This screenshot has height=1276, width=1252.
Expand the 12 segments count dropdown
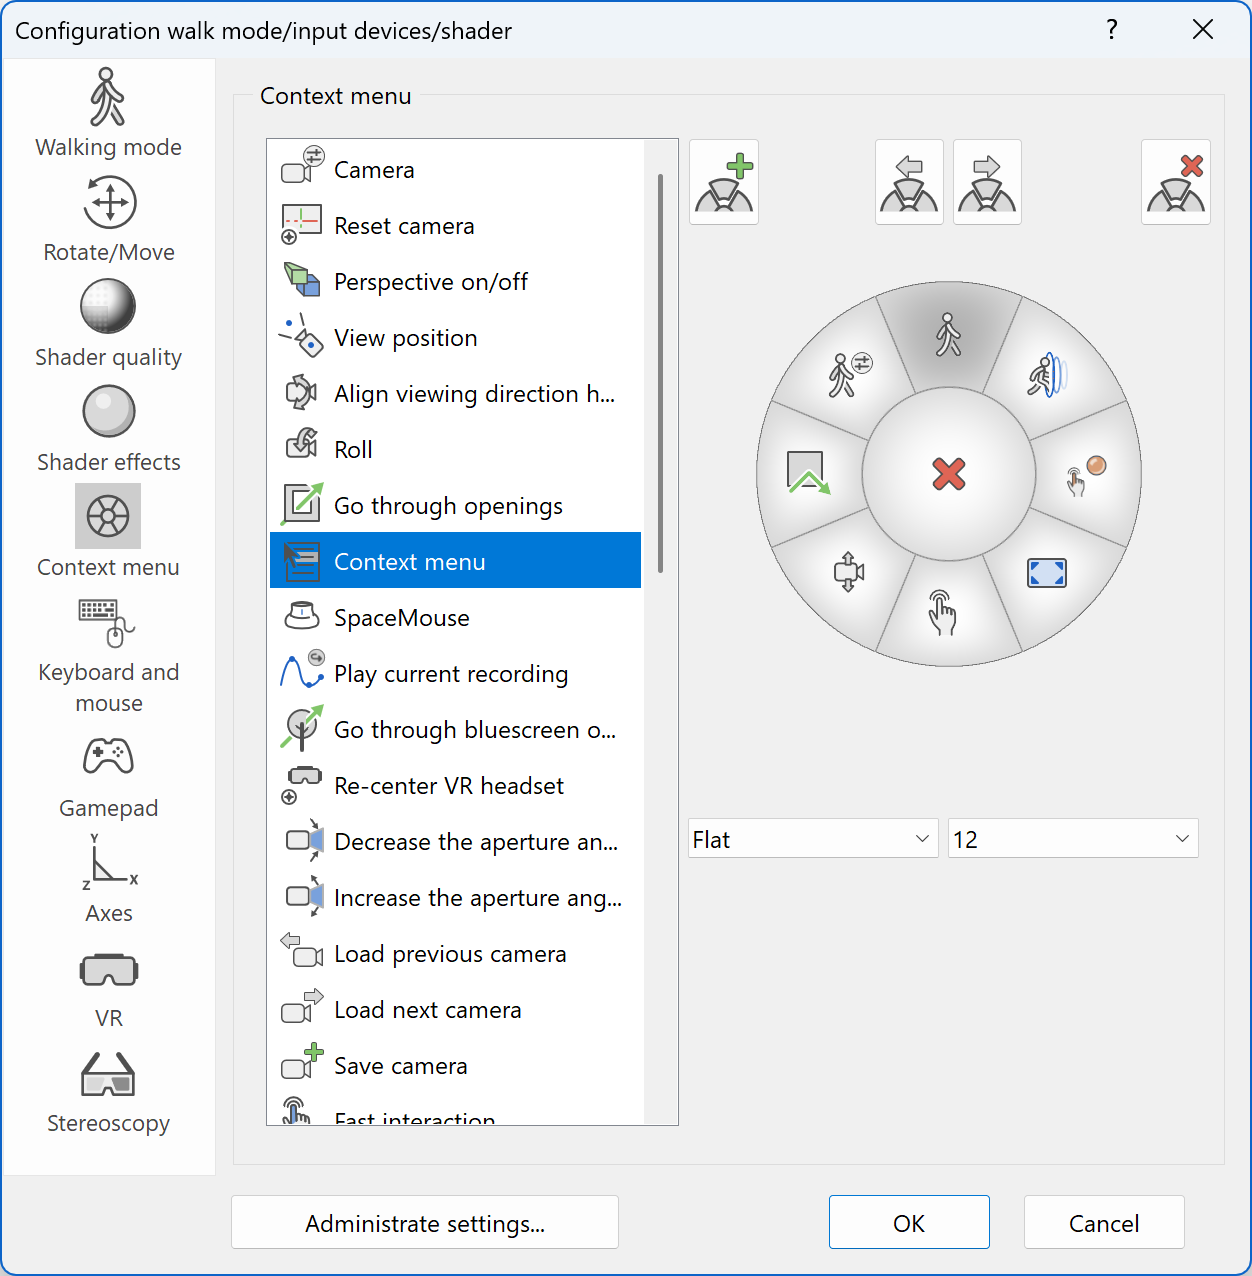(1072, 839)
